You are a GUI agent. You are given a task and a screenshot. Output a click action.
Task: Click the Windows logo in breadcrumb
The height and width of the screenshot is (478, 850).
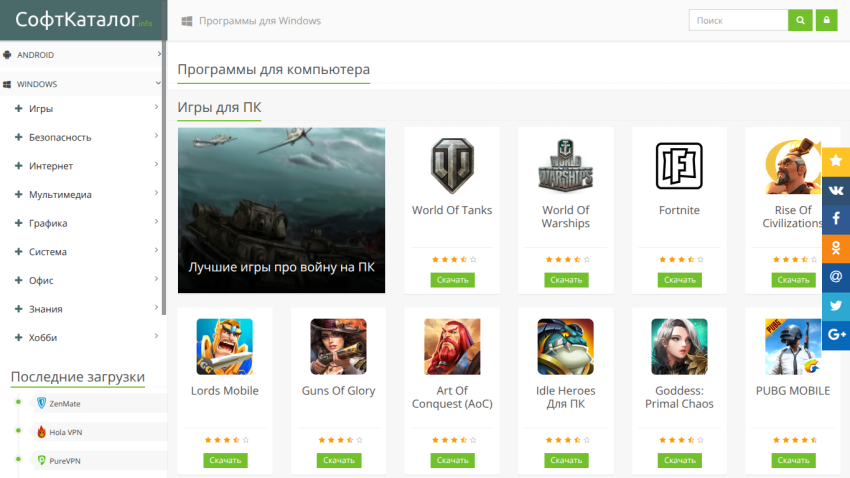[x=186, y=21]
